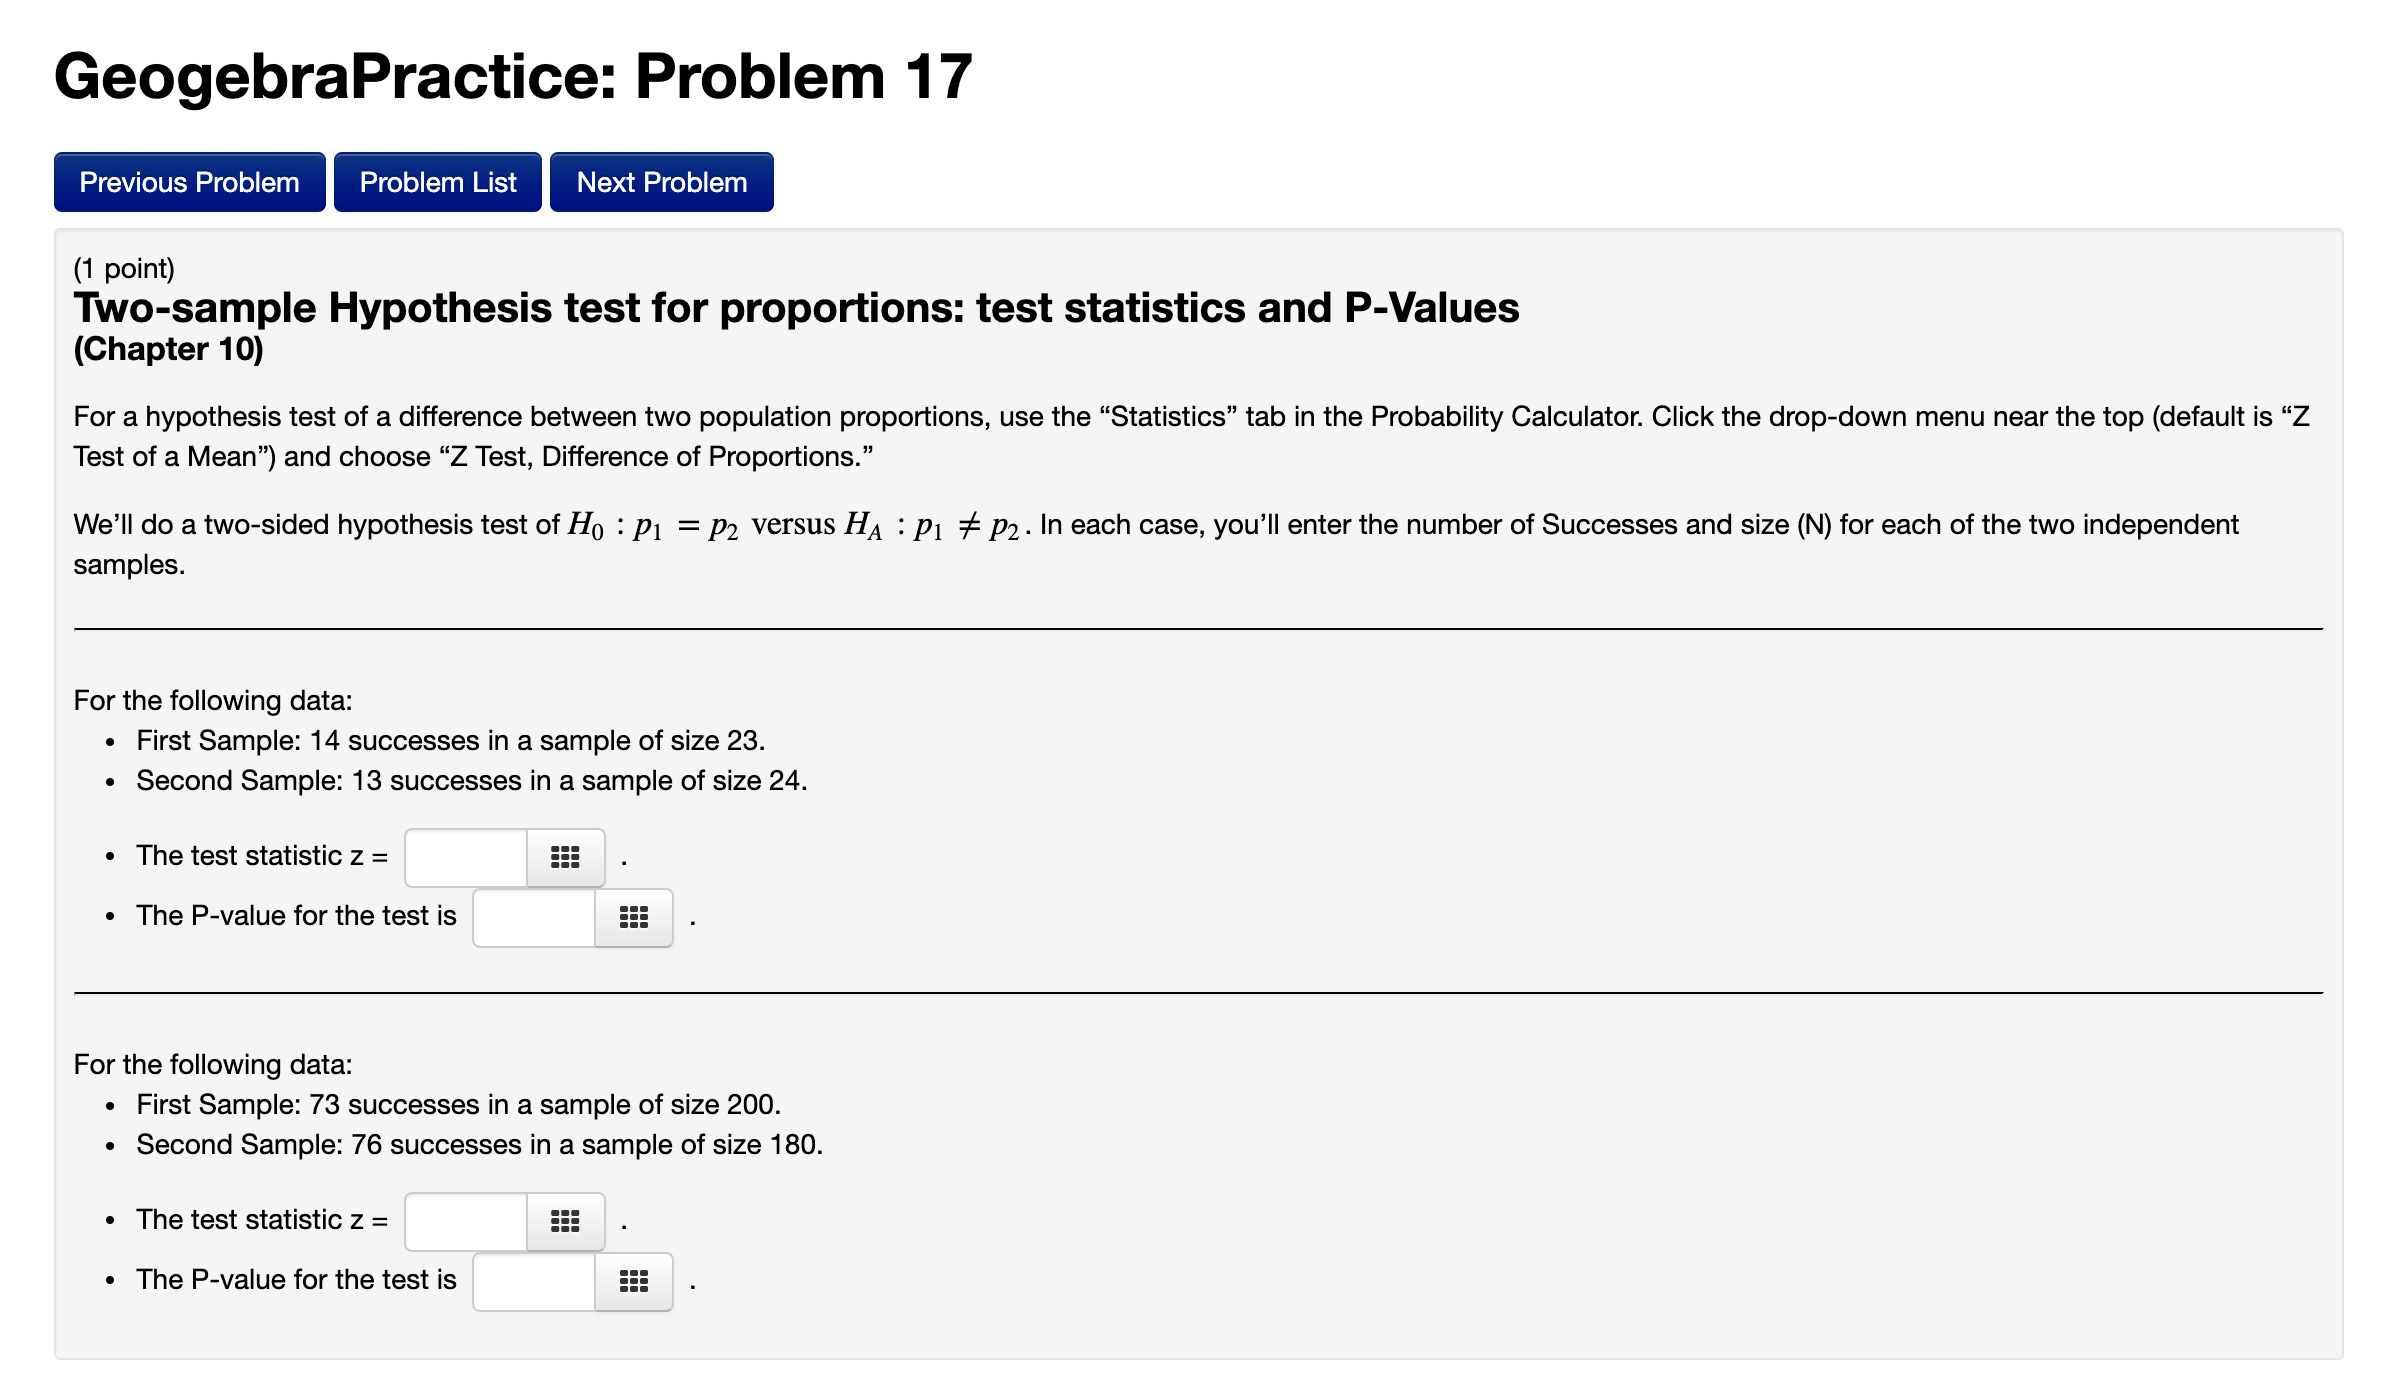Advance to the Next Problem

661,181
